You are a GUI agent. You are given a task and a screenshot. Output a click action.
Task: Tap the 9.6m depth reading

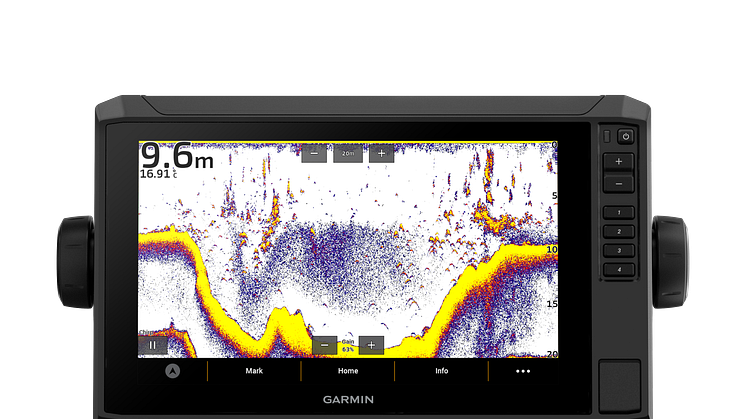tap(176, 156)
